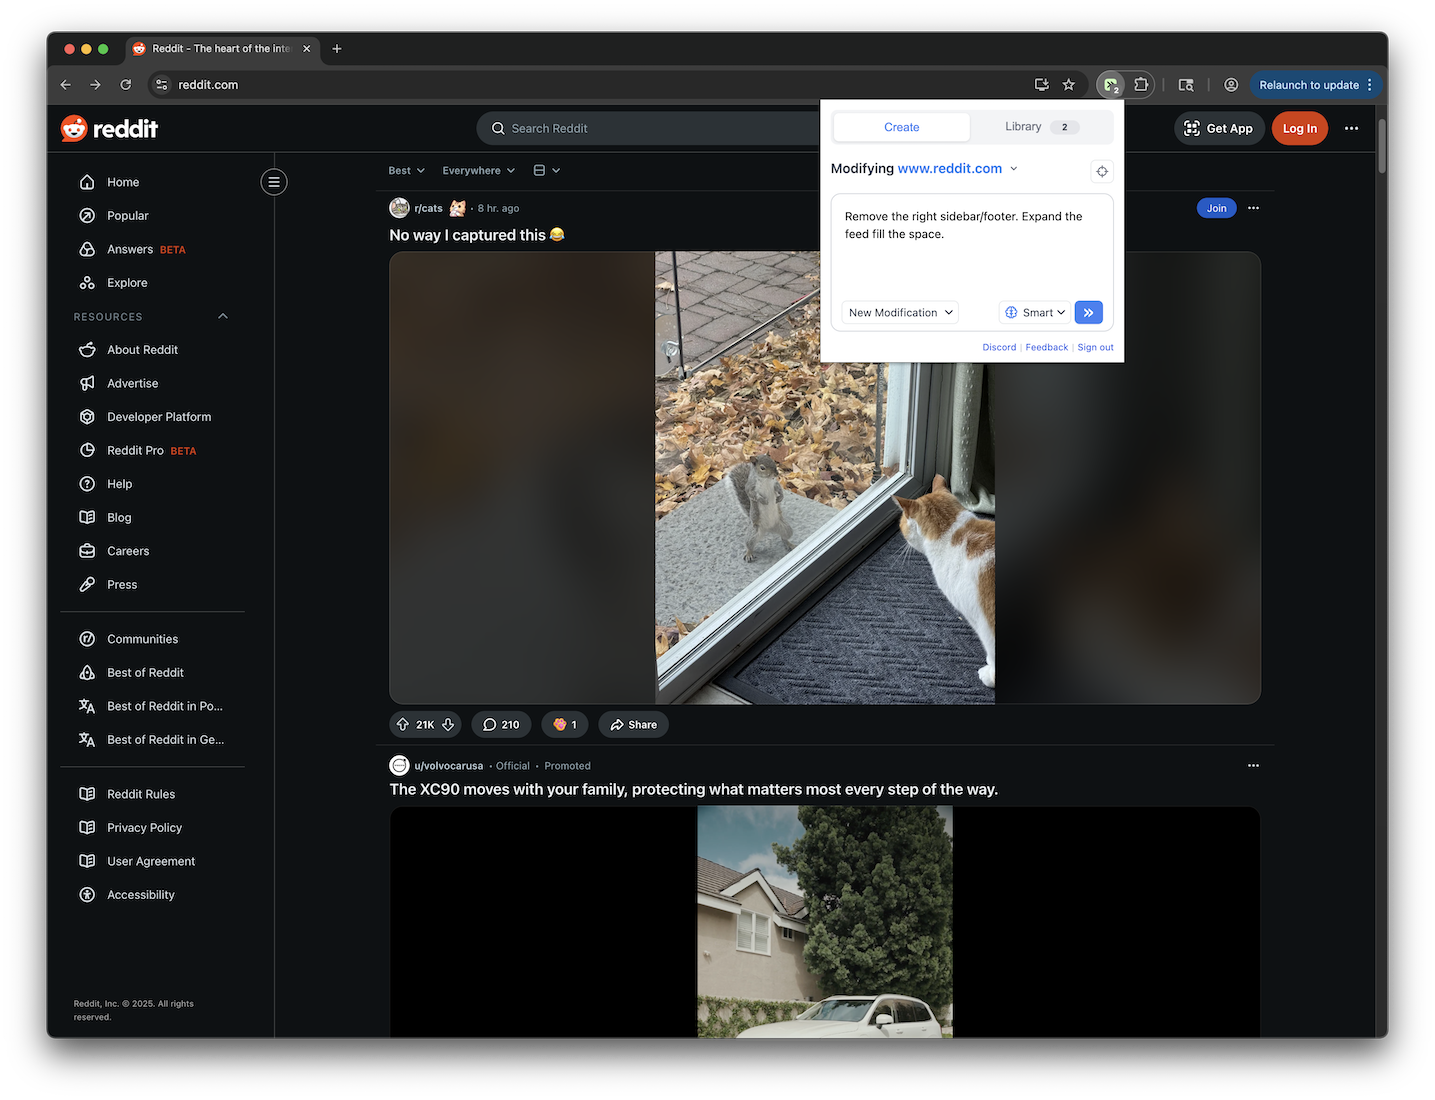
Task: Switch to the Library tab
Action: 1023,126
